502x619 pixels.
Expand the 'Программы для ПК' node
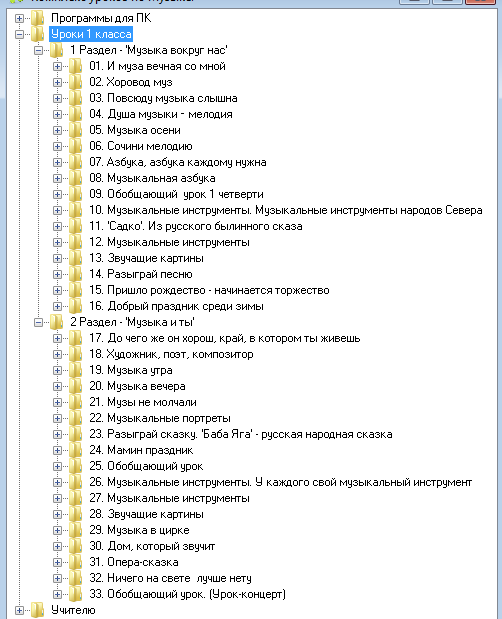click(x=19, y=18)
